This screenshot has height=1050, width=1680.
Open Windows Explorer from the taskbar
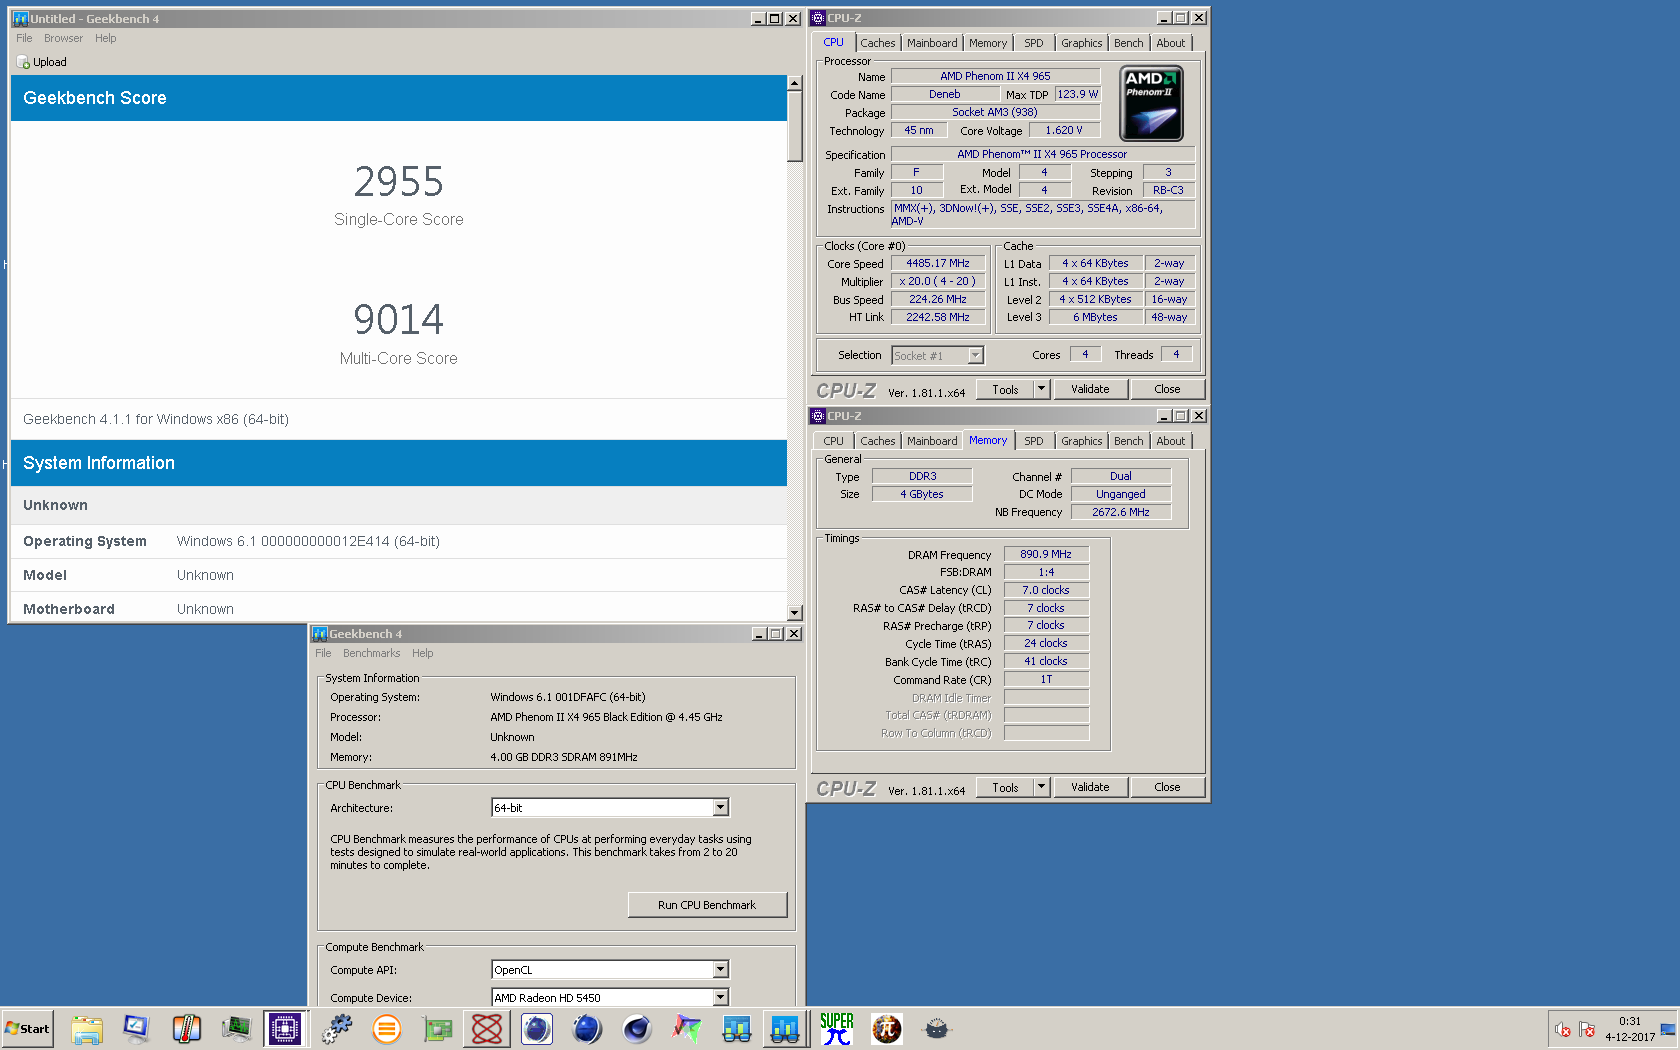click(x=87, y=1029)
